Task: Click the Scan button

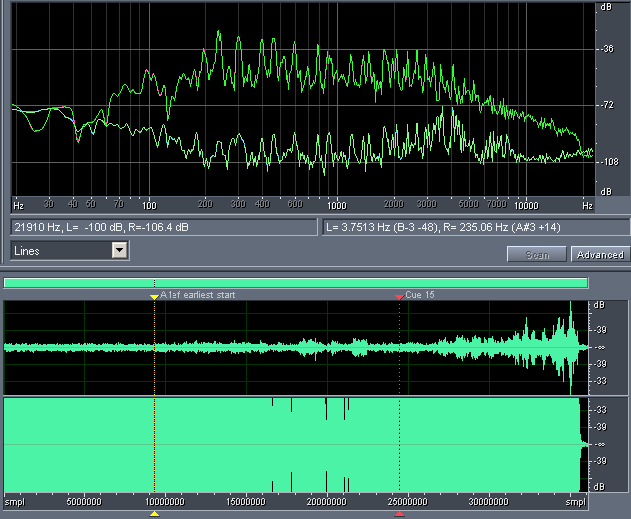Action: (x=537, y=255)
